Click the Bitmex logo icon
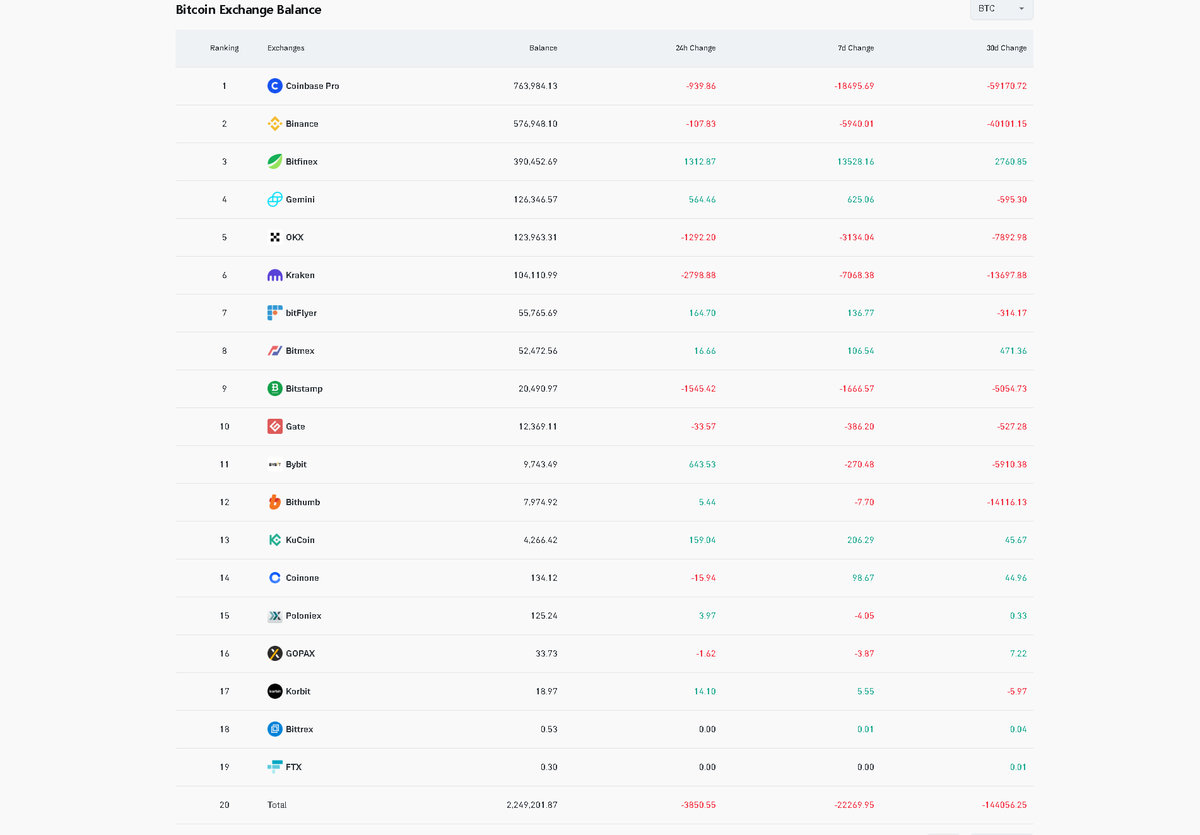Screen dimensions: 1200x835 (x=275, y=351)
